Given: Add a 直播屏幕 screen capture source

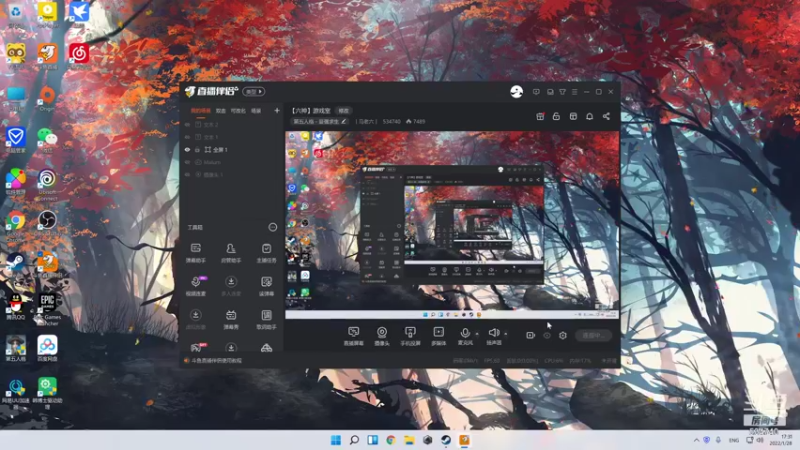Looking at the screenshot, I should point(353,336).
